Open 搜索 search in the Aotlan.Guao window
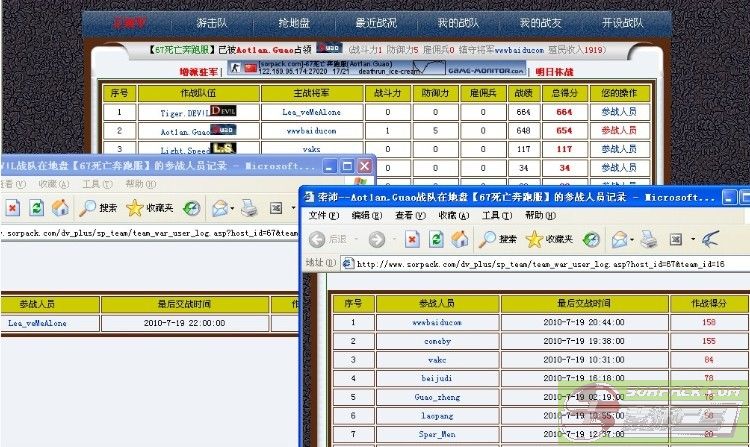This screenshot has height=447, width=750. point(498,239)
